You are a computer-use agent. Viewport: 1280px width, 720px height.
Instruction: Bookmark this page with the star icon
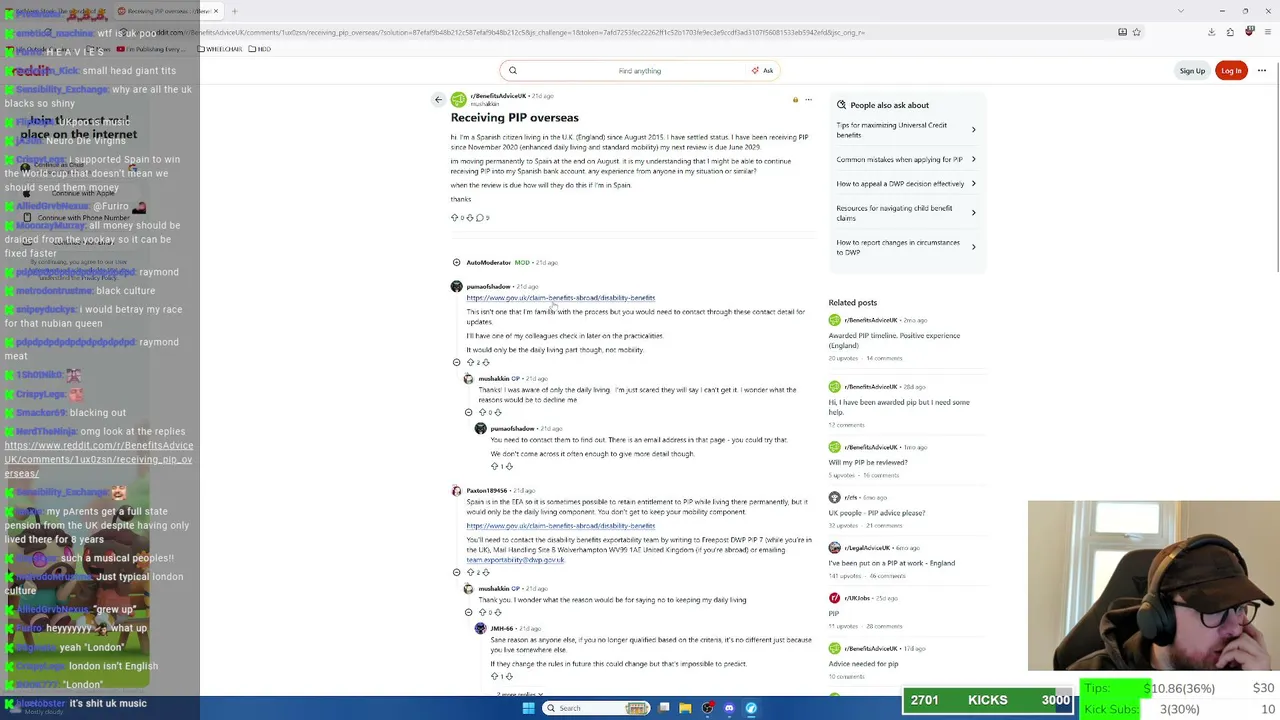click(1136, 32)
